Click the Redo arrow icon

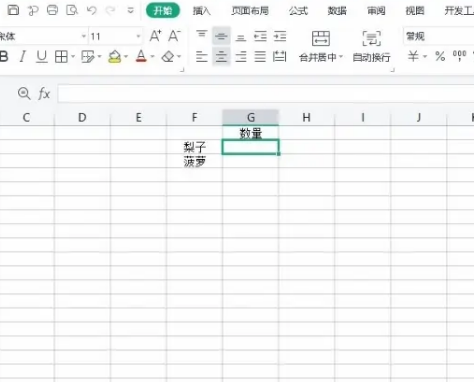(110, 10)
